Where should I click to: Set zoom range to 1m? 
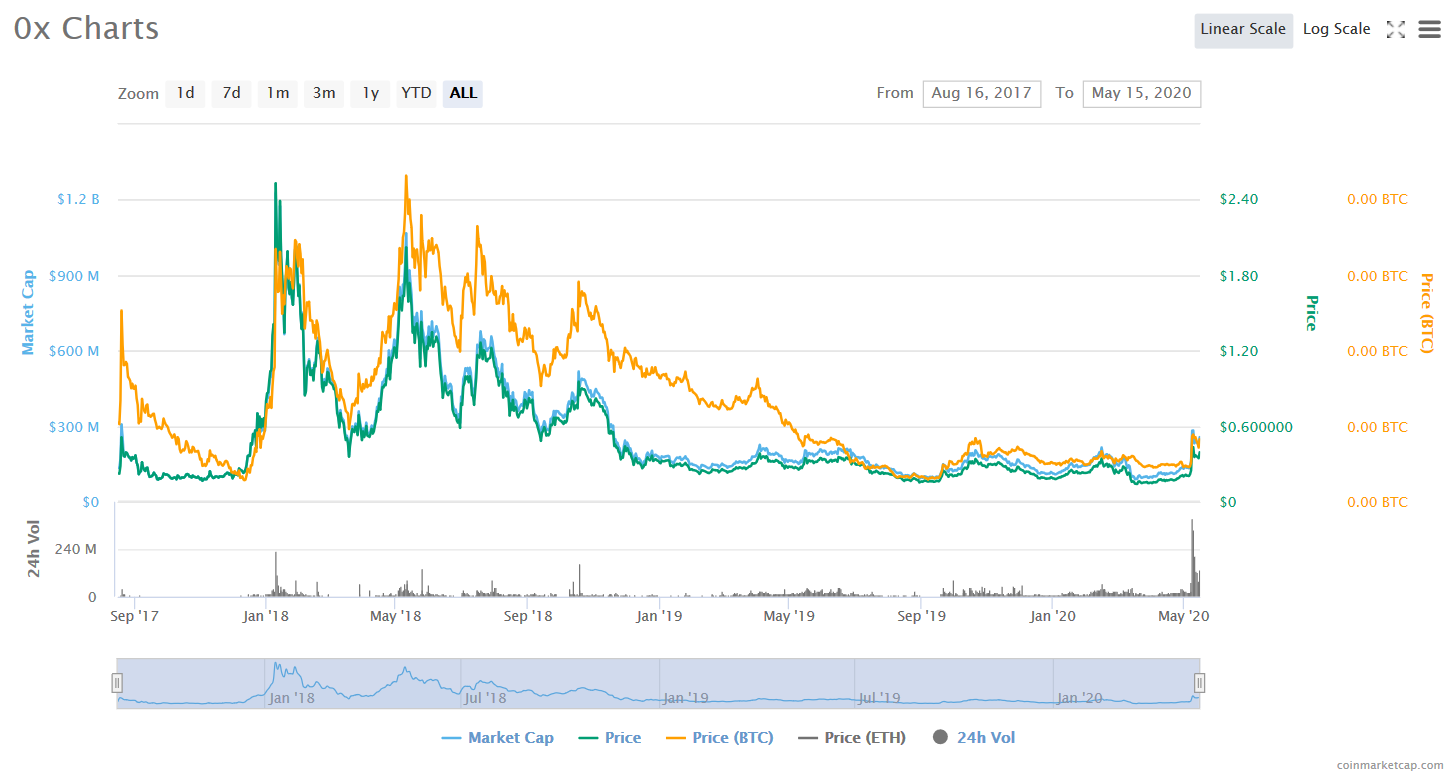point(277,93)
